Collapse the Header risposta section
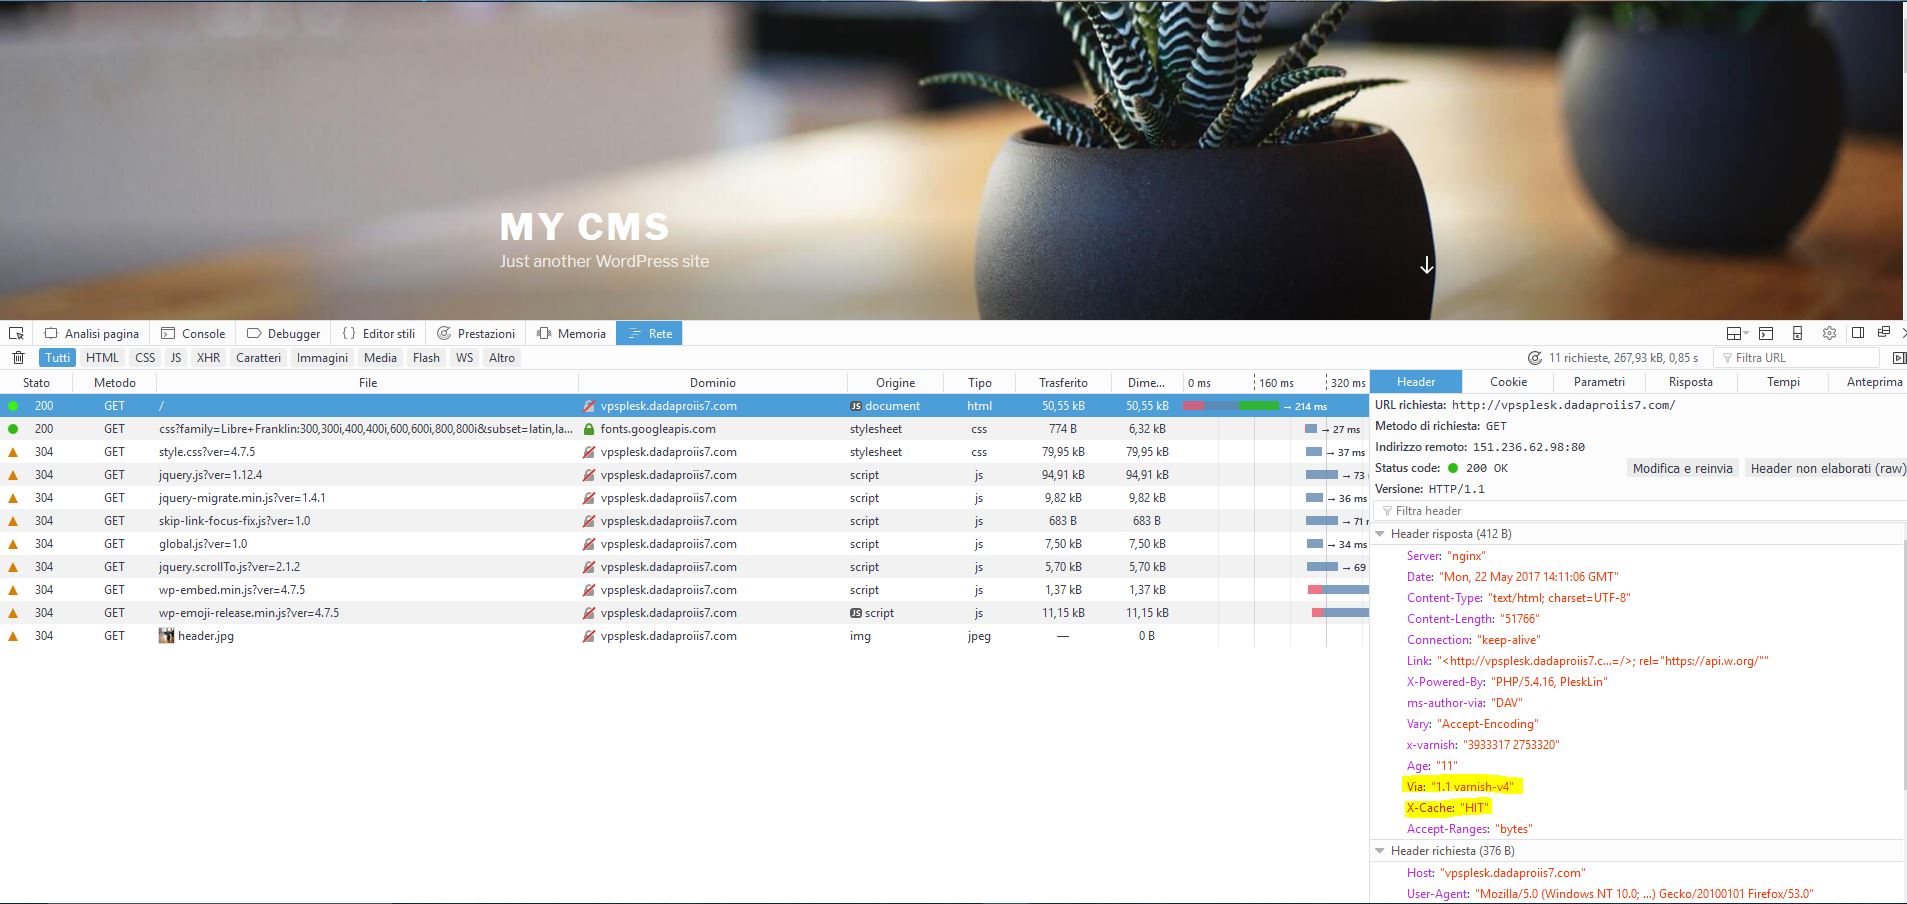 coord(1381,534)
